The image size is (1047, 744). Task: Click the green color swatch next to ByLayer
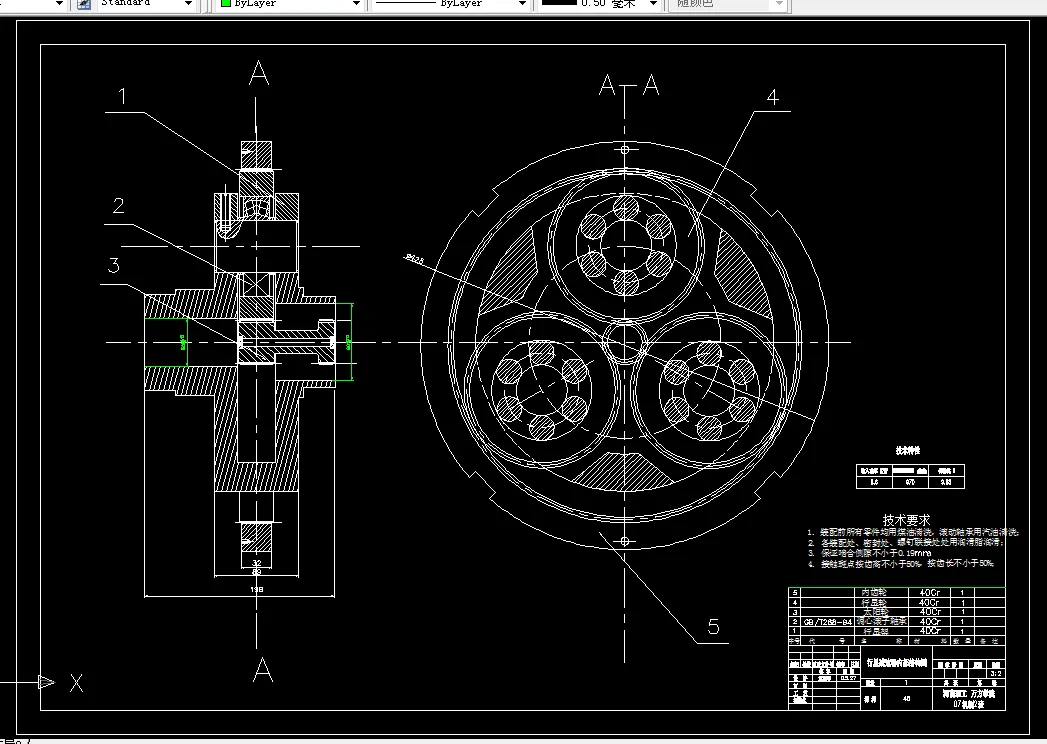coord(226,3)
